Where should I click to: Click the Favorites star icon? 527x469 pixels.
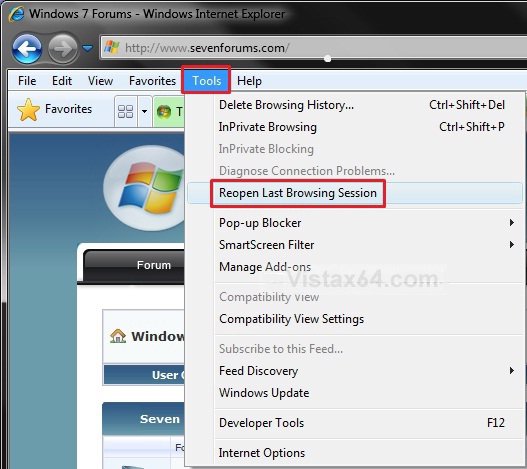point(28,110)
